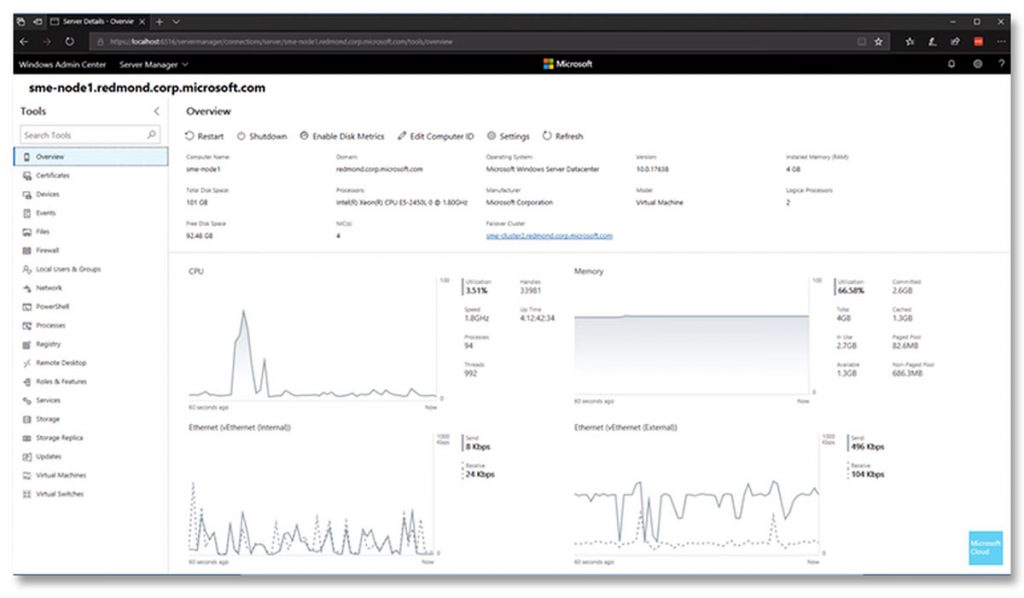Open the browser share icon
The height and width of the screenshot is (598, 1024).
point(955,42)
